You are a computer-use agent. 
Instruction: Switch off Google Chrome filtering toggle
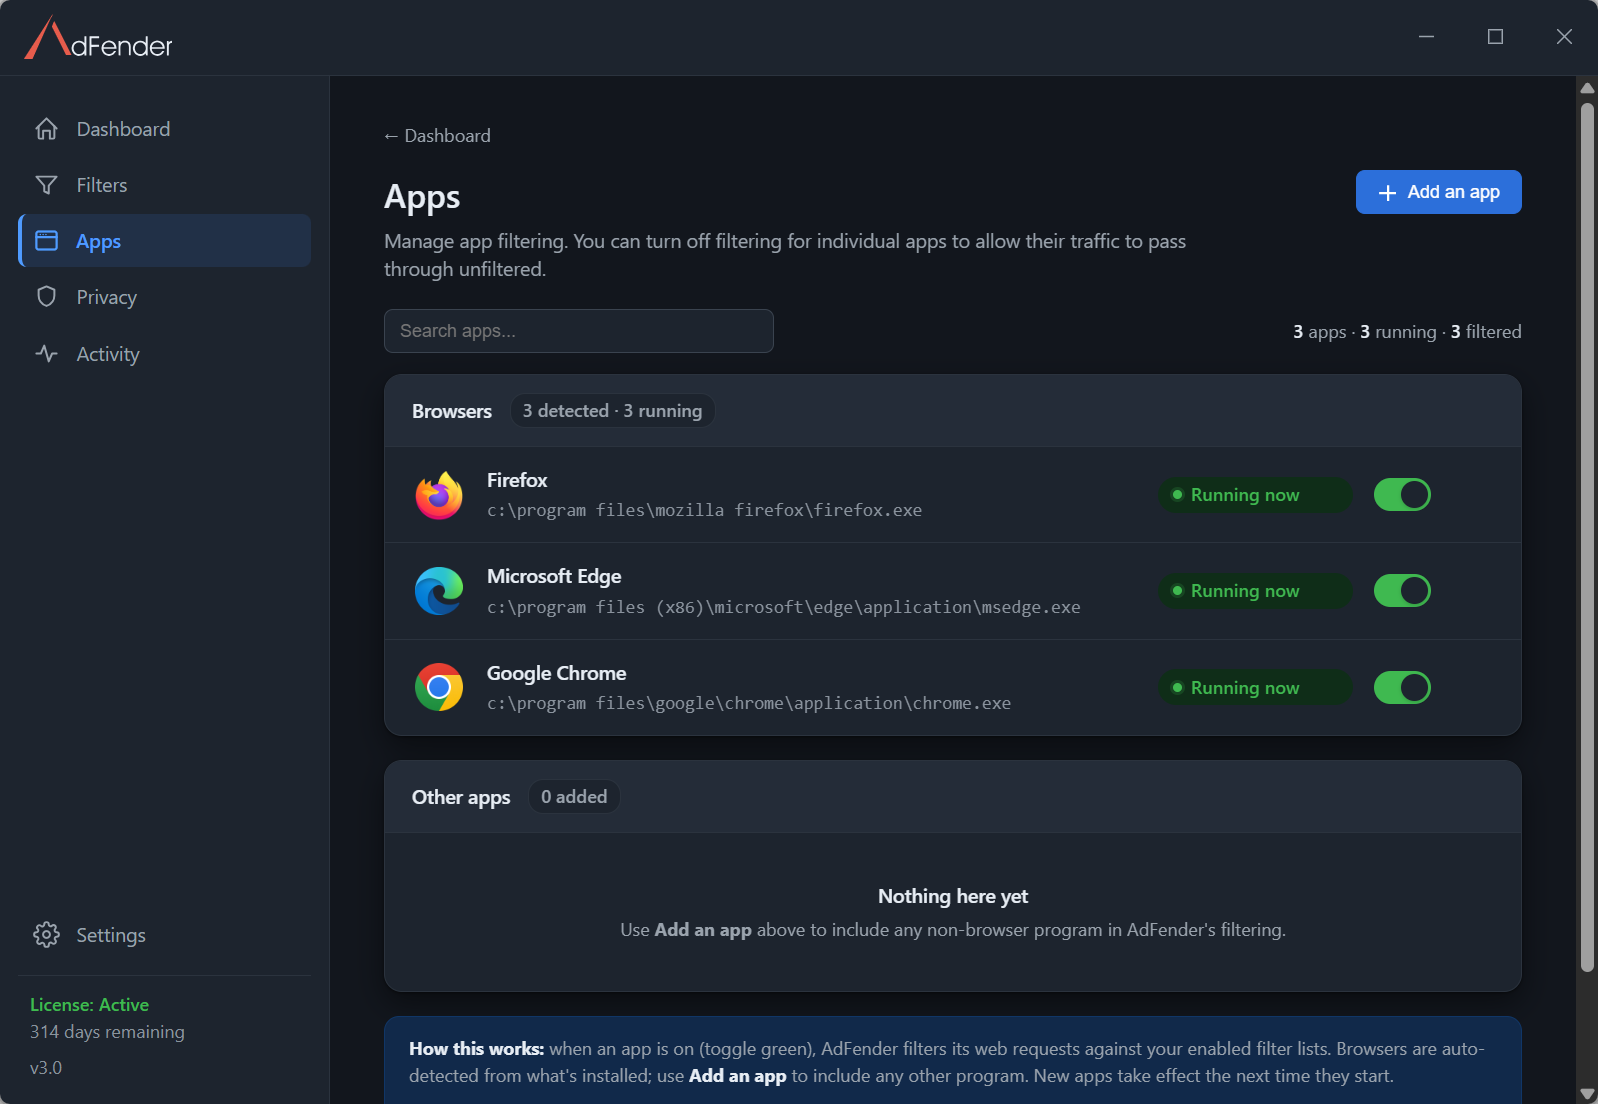(x=1402, y=688)
